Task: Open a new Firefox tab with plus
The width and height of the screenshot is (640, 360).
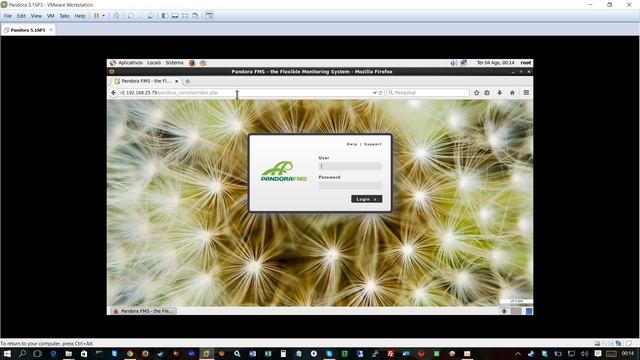Action: pos(187,82)
